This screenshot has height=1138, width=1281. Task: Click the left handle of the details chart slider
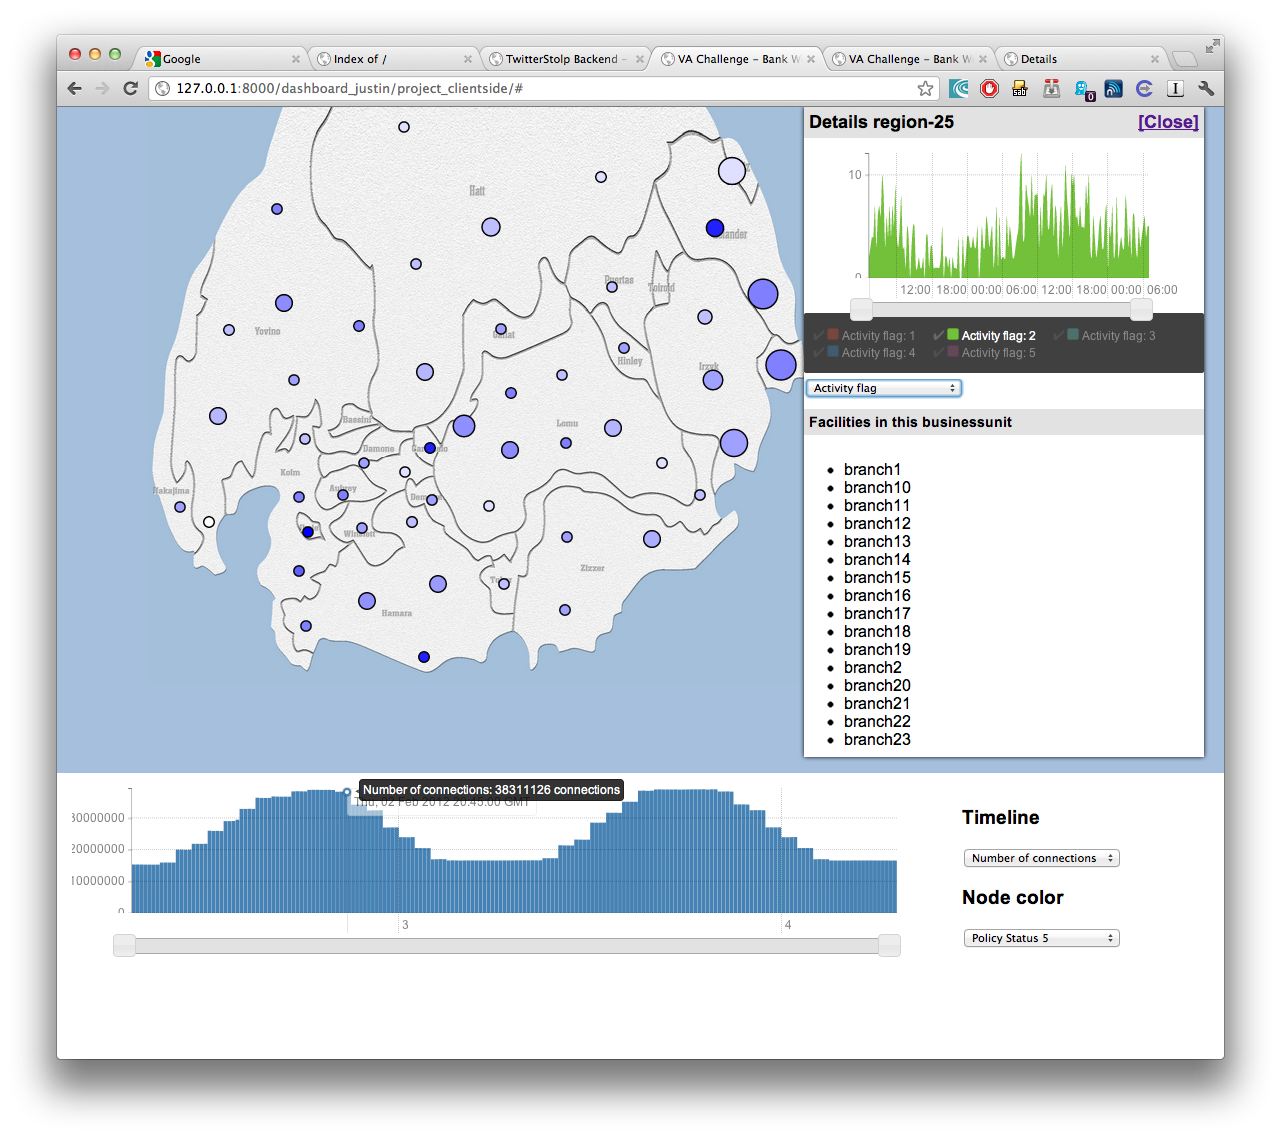(861, 310)
